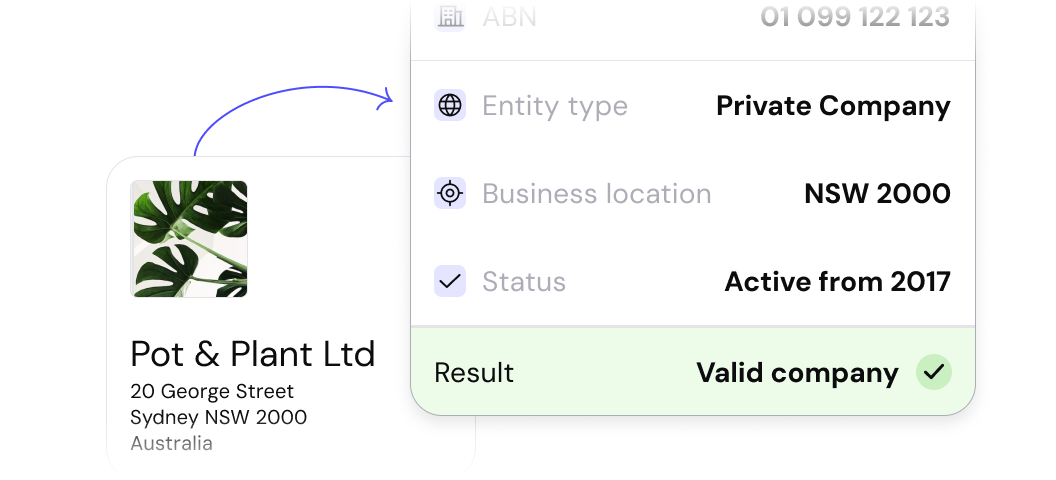Screen dimensions: 1056x480
Task: Click the Private Company value
Action: click(x=833, y=106)
